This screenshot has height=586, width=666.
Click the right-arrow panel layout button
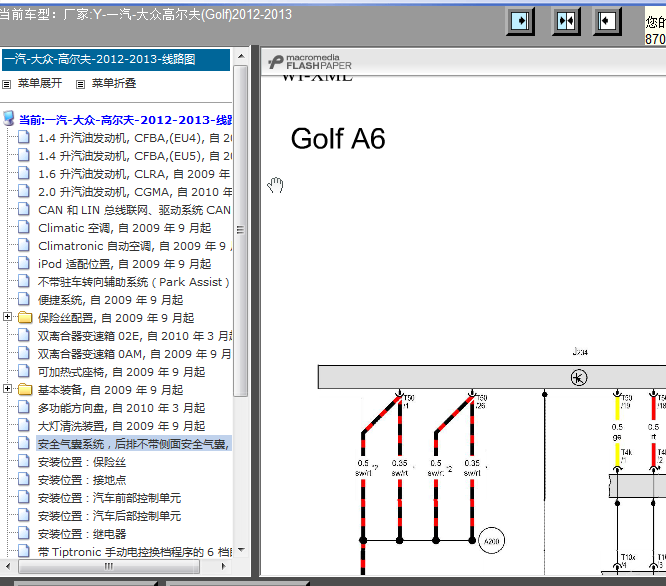point(520,21)
